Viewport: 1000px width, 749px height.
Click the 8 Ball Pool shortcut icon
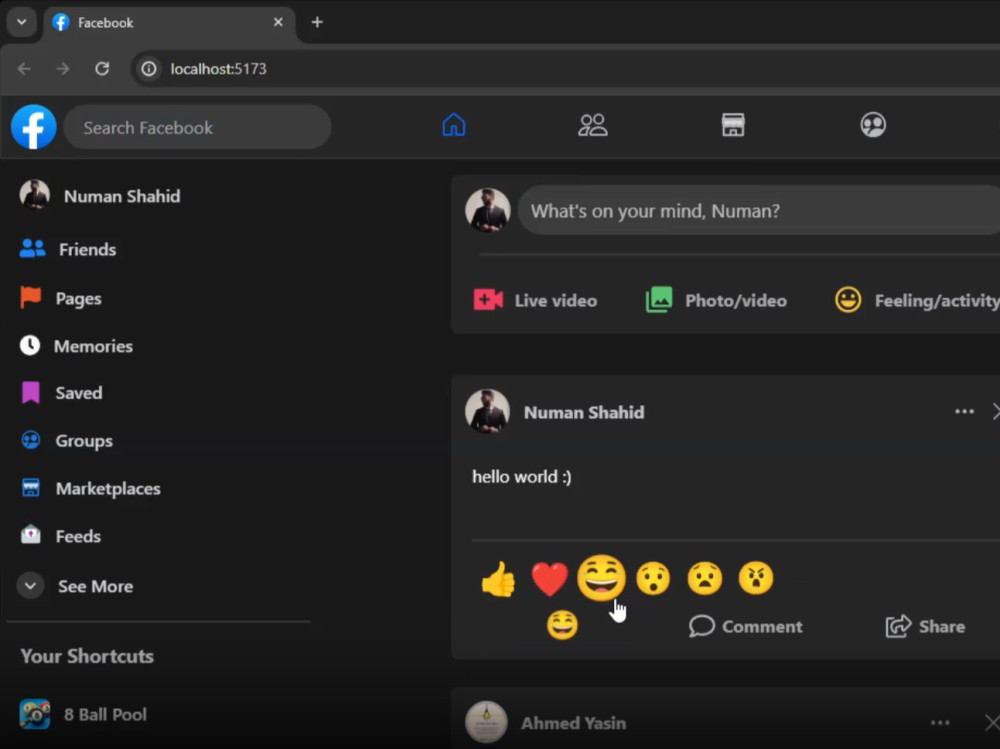[x=34, y=714]
